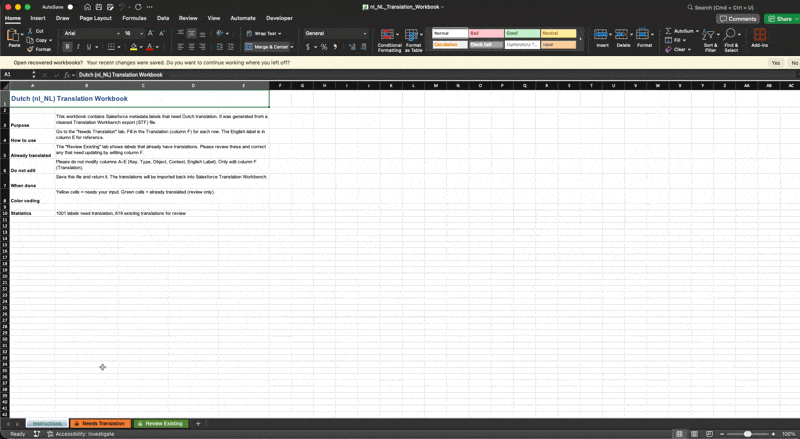Click the green Share button
This screenshot has width=800, height=439.
(x=782, y=19)
